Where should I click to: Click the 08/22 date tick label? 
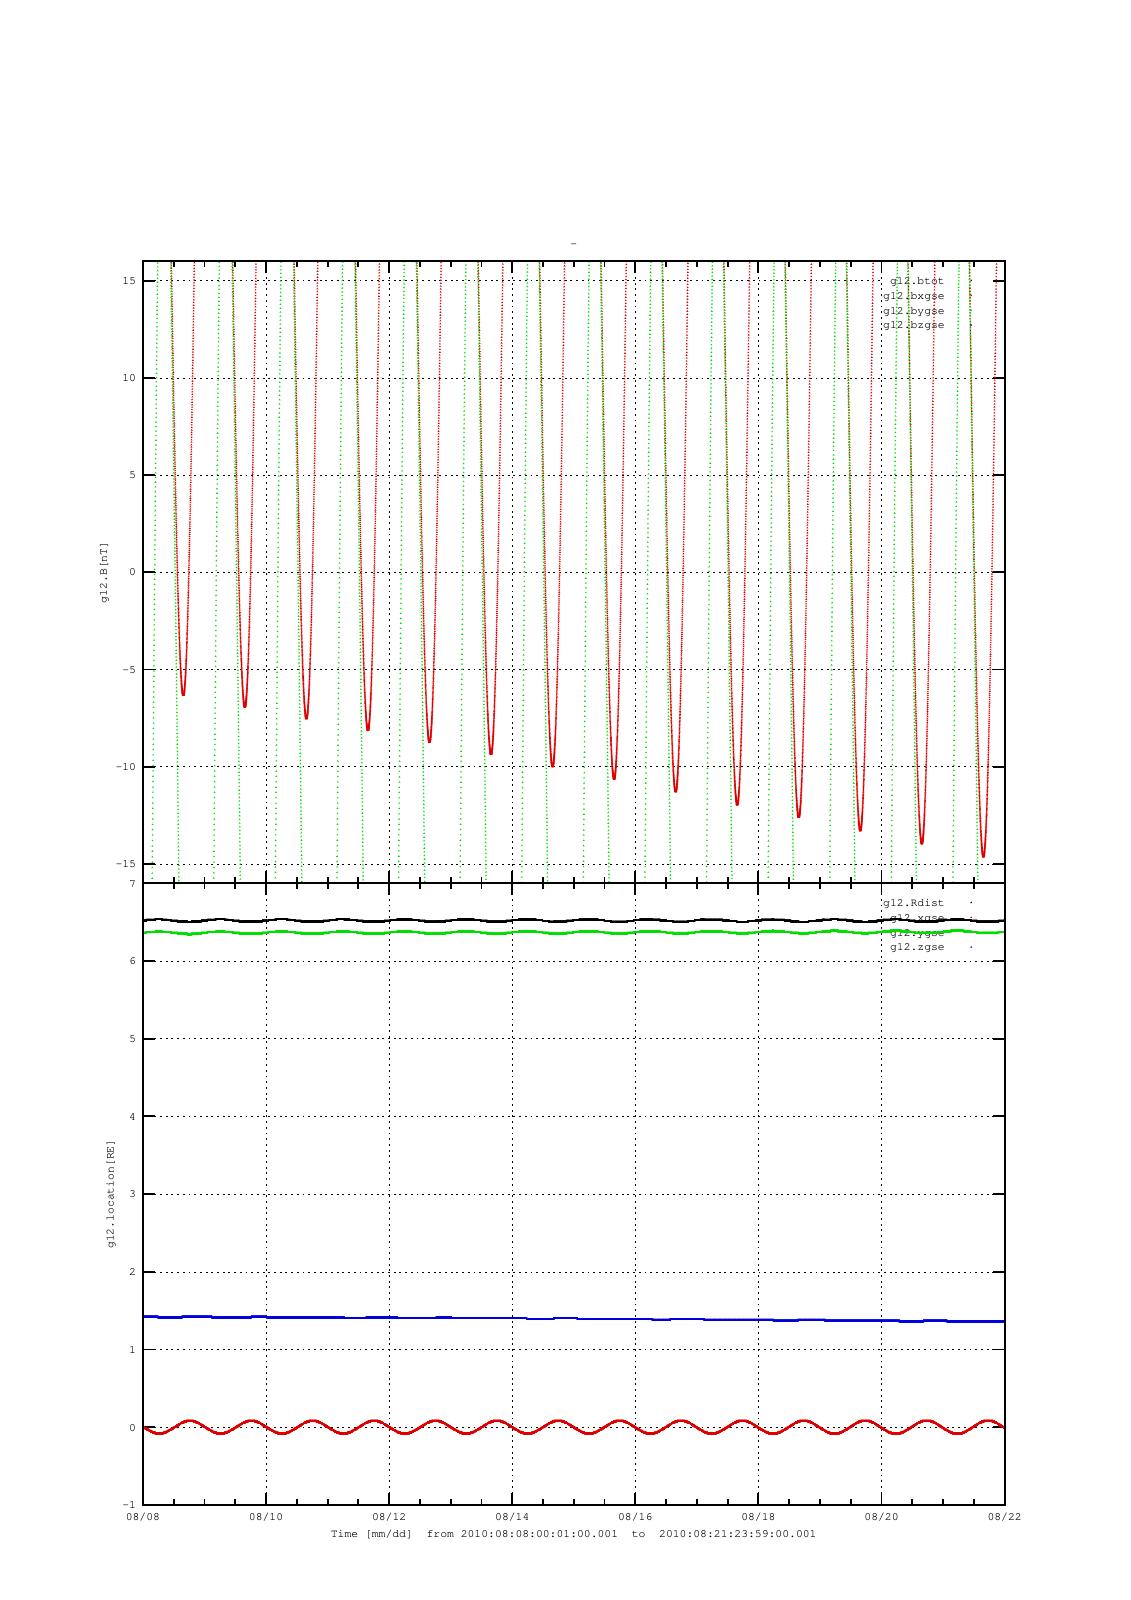(1004, 1517)
